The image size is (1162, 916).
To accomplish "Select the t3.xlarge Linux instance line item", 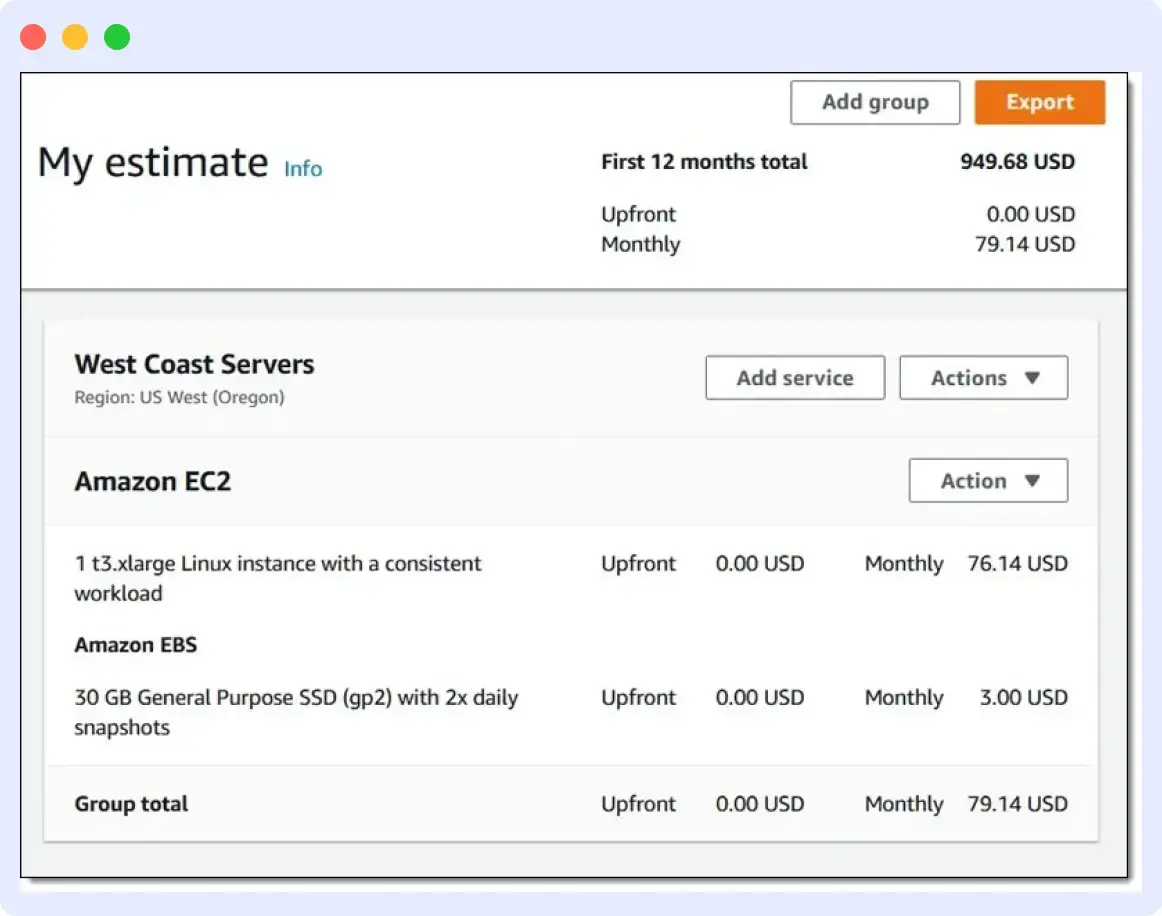I will [x=277, y=578].
